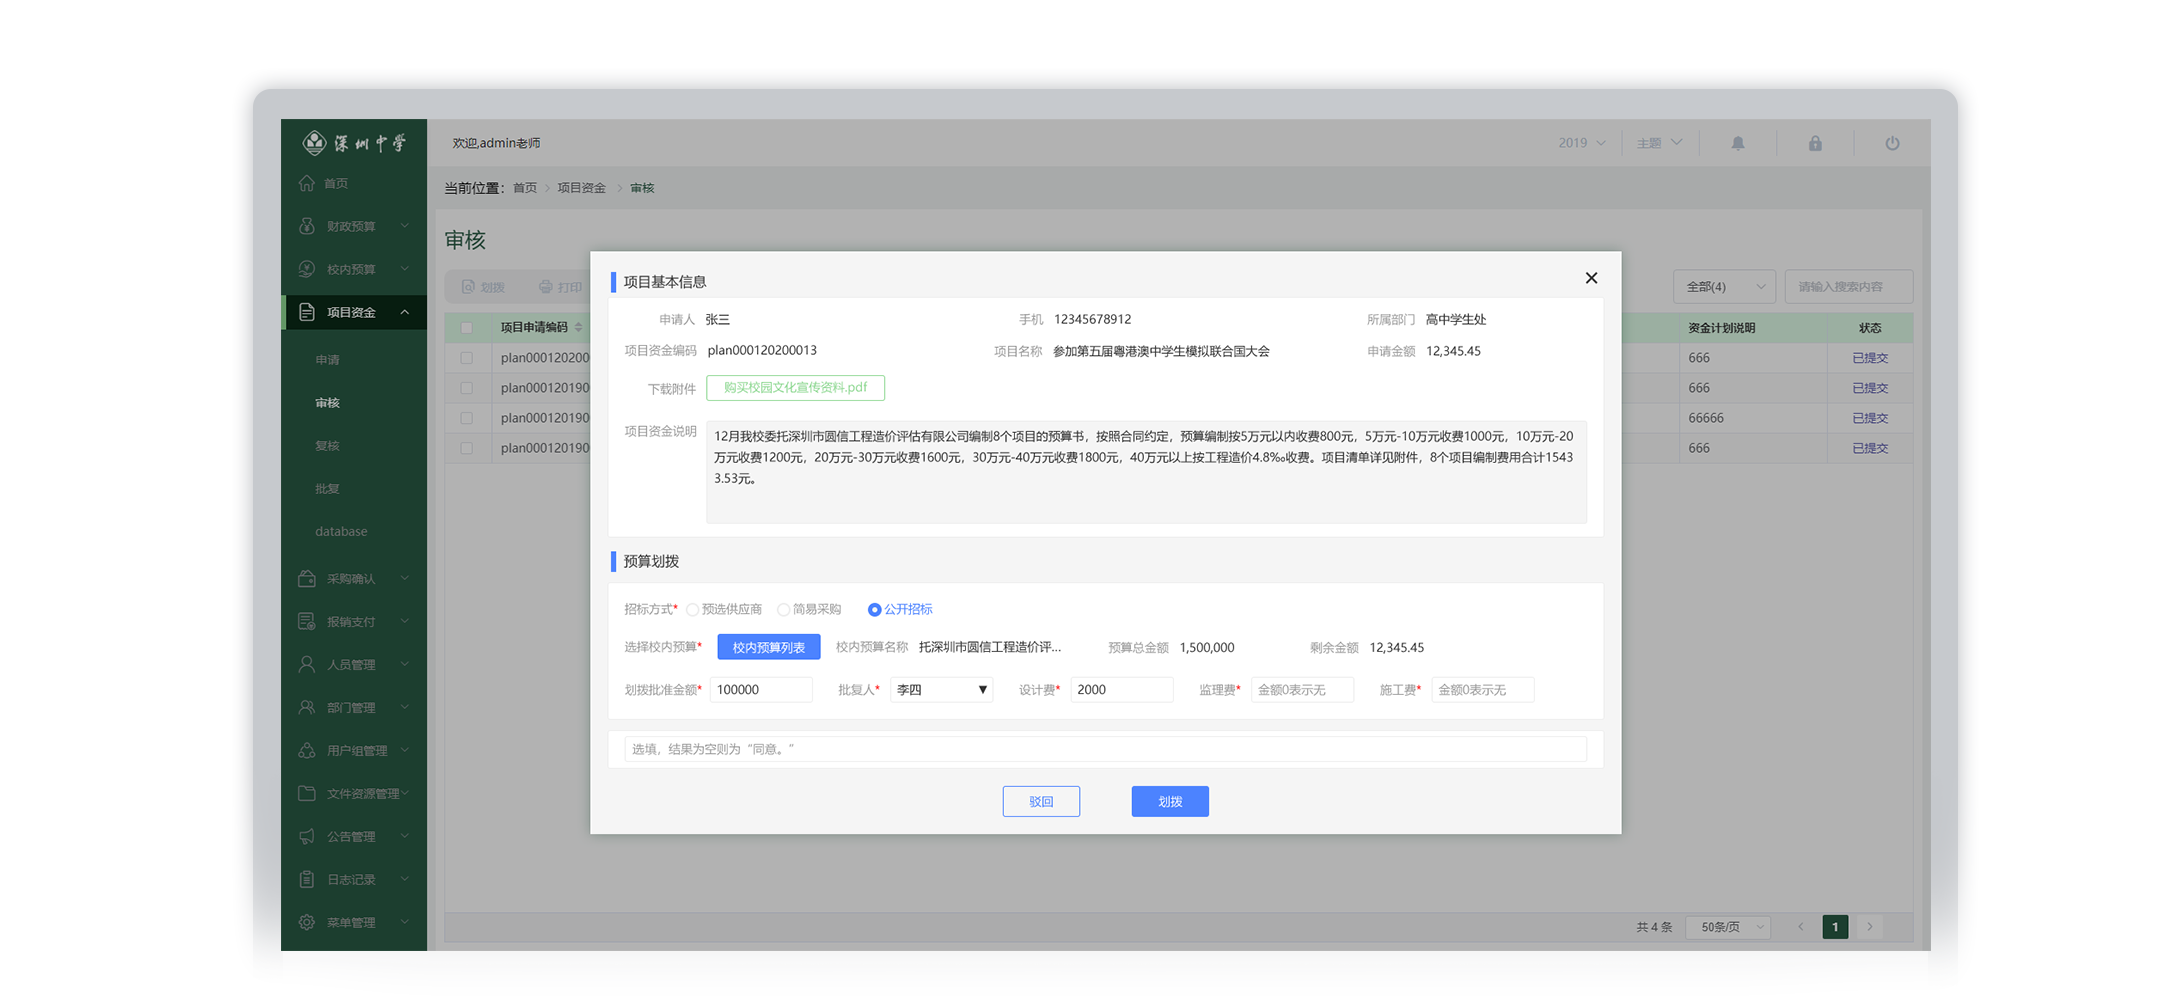Viewport: 2183px width, 1005px height.
Task: Click the 采购确认 bag icon
Action: (307, 578)
